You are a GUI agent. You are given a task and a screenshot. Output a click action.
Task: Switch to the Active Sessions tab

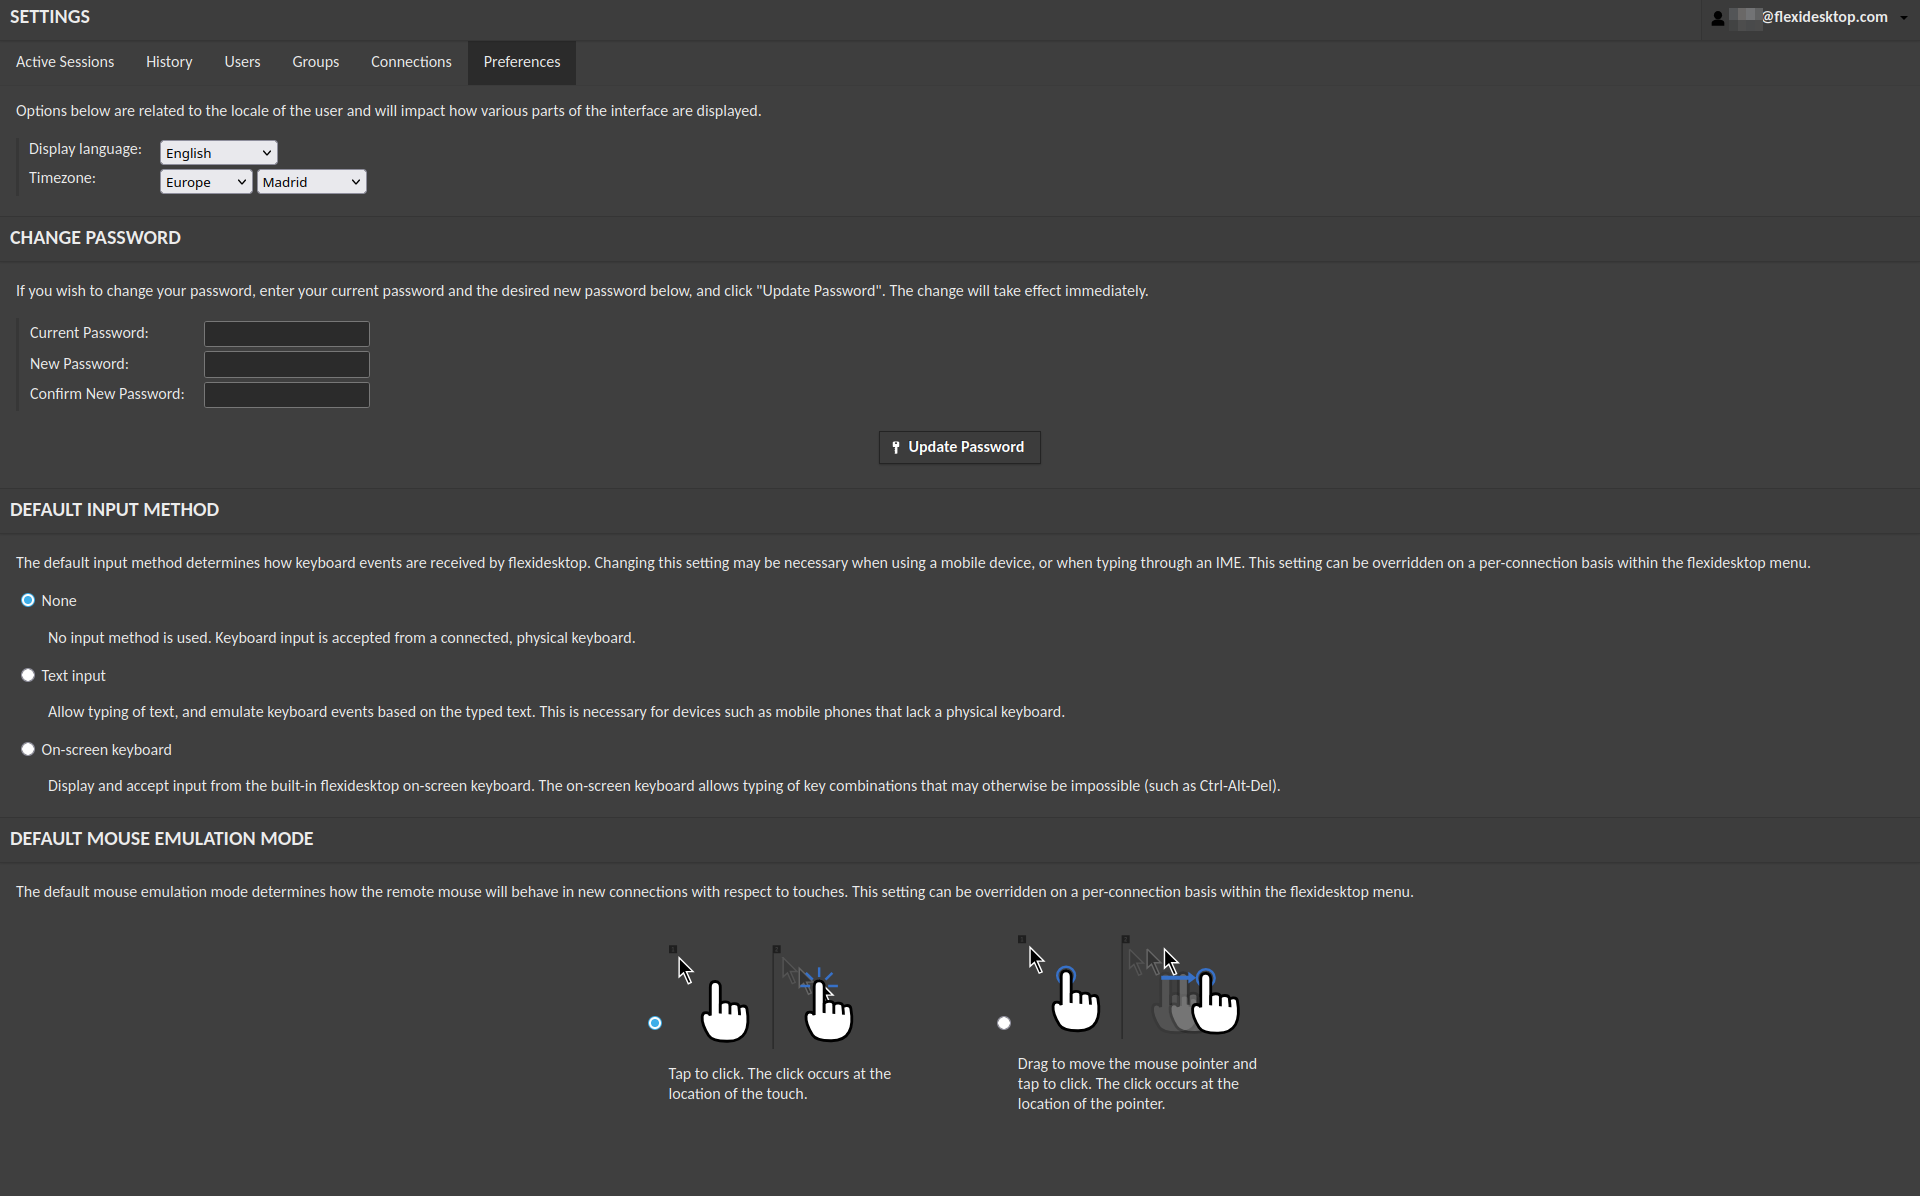tap(65, 62)
